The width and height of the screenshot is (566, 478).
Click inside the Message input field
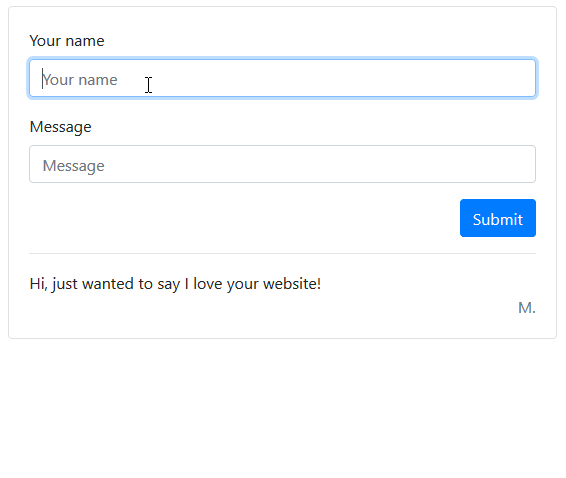(282, 164)
